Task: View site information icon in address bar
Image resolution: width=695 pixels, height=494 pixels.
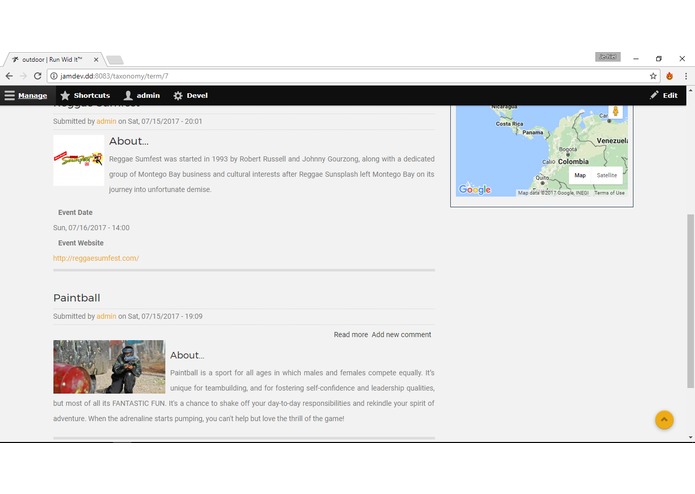Action: pos(54,76)
